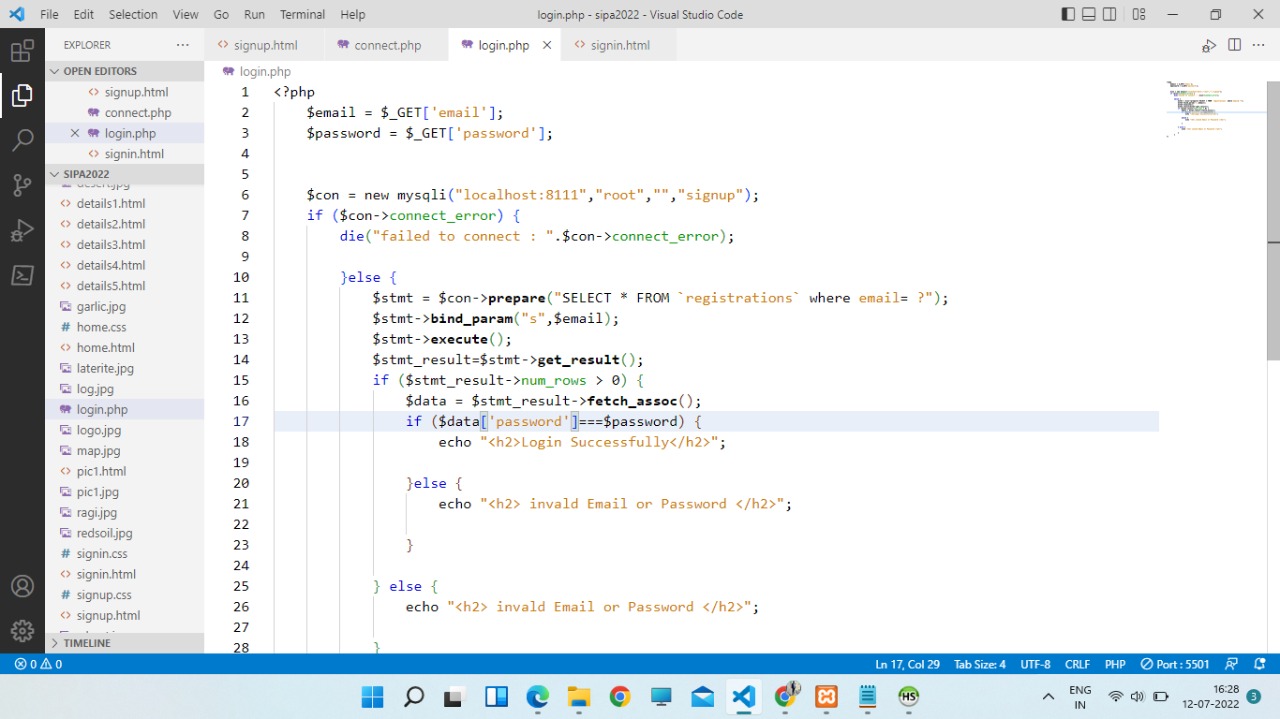Open the Accounts icon in activity bar

click(22, 586)
